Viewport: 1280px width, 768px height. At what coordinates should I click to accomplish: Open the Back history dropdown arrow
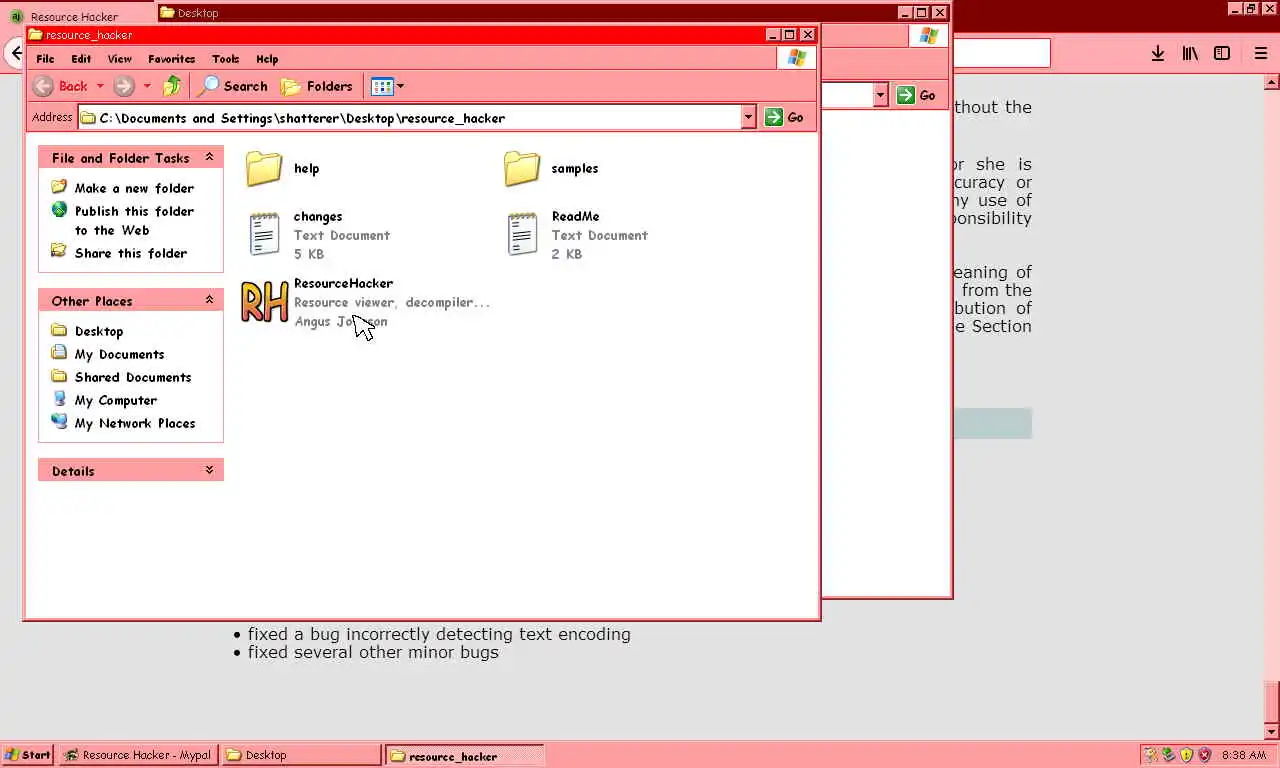(100, 86)
